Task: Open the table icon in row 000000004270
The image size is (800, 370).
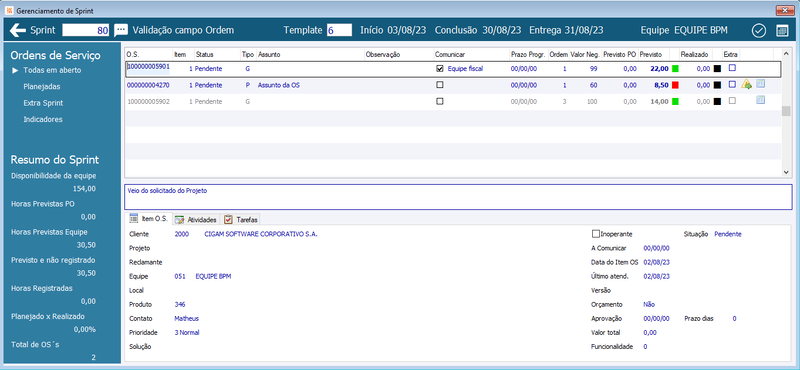Action: (x=760, y=84)
